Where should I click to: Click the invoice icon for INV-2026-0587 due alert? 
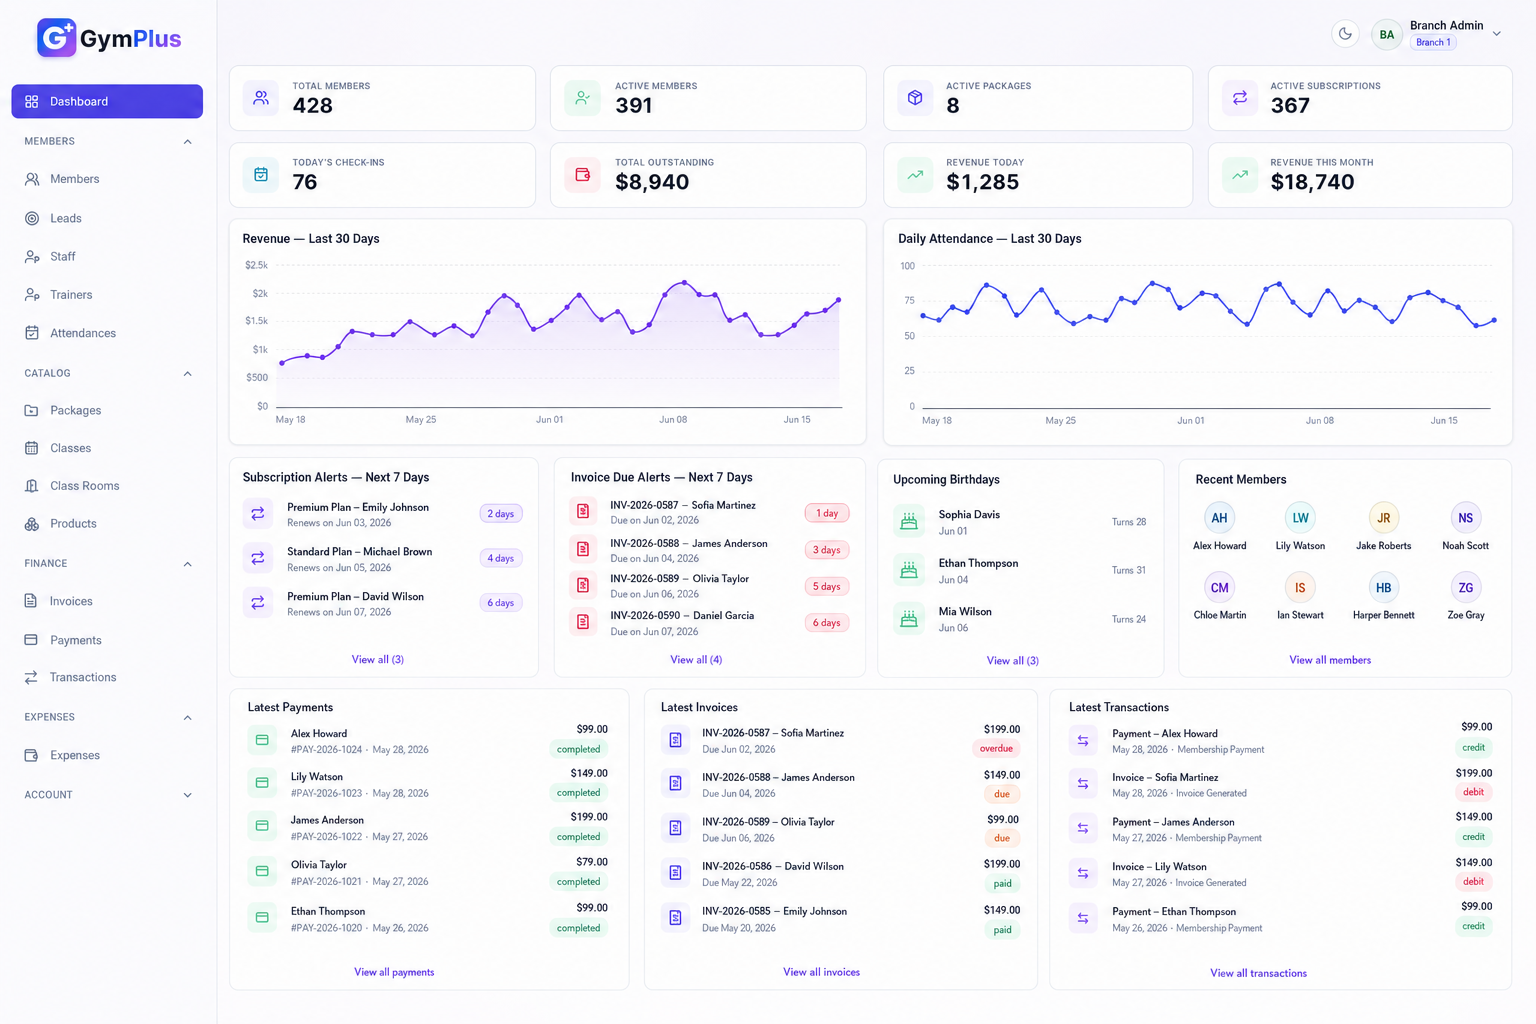583,512
